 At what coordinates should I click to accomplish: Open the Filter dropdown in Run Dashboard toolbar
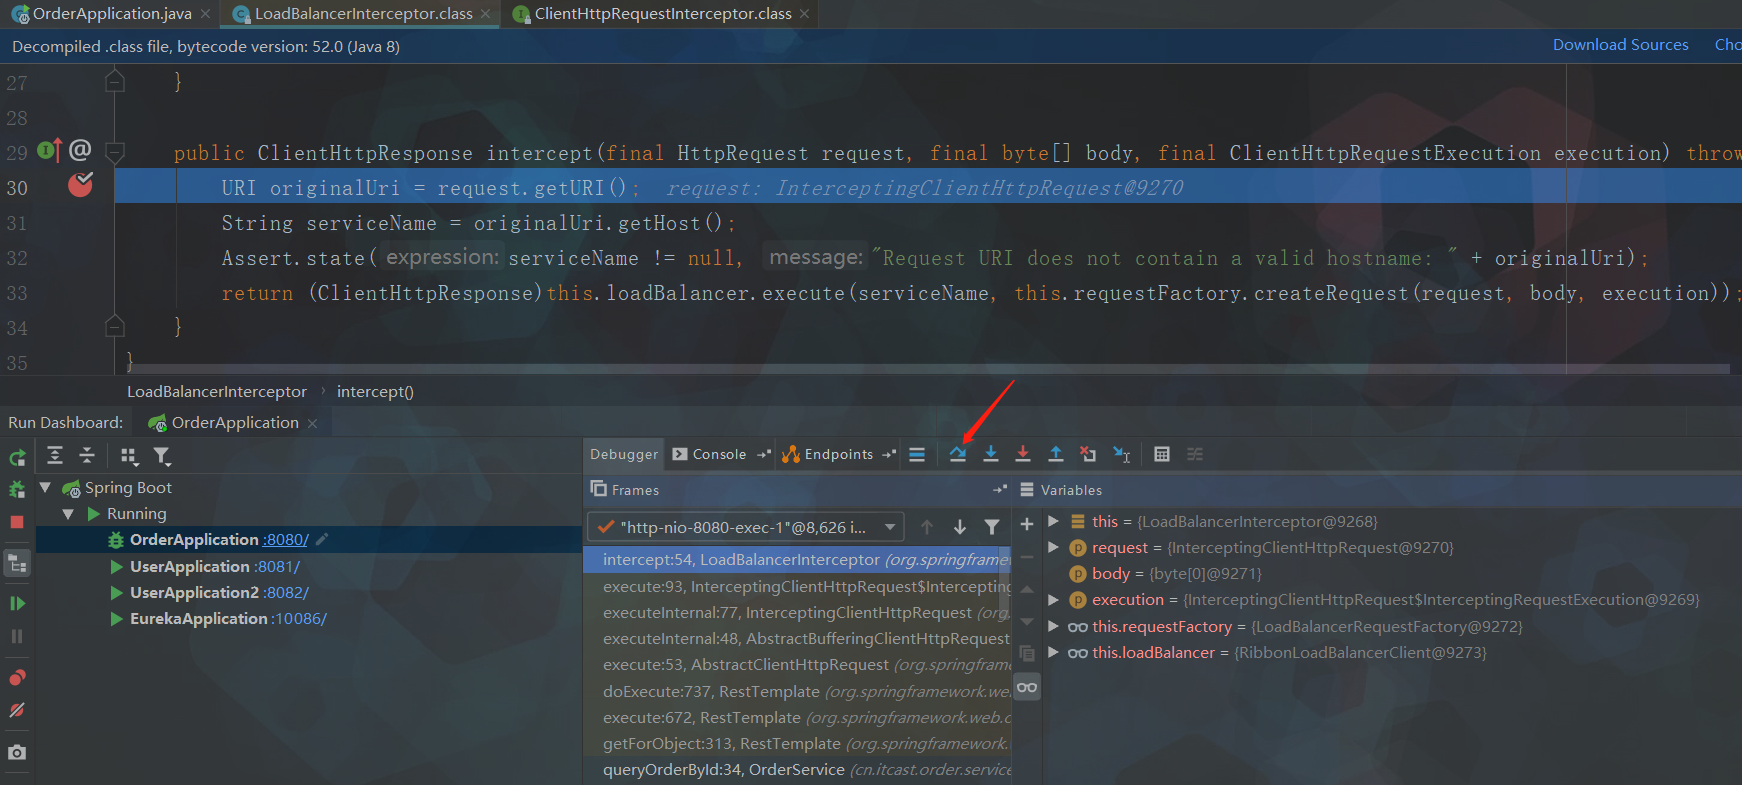(162, 456)
